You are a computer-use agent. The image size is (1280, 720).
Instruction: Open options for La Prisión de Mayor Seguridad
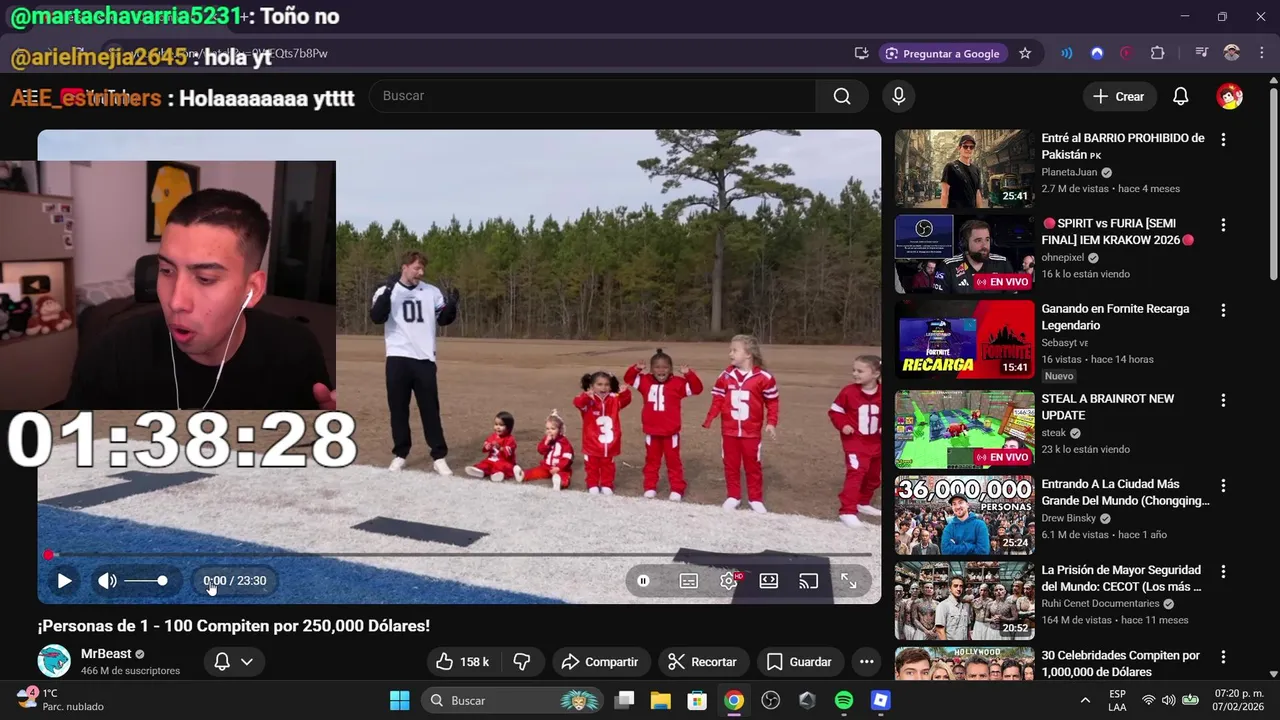[1223, 571]
